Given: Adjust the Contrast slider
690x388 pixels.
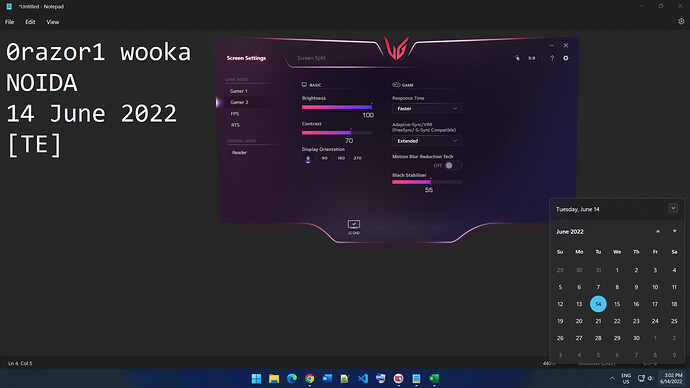Looking at the screenshot, I should (x=337, y=132).
